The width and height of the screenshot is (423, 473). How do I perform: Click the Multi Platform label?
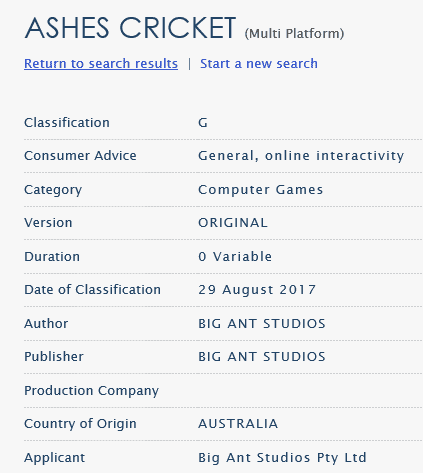click(294, 34)
